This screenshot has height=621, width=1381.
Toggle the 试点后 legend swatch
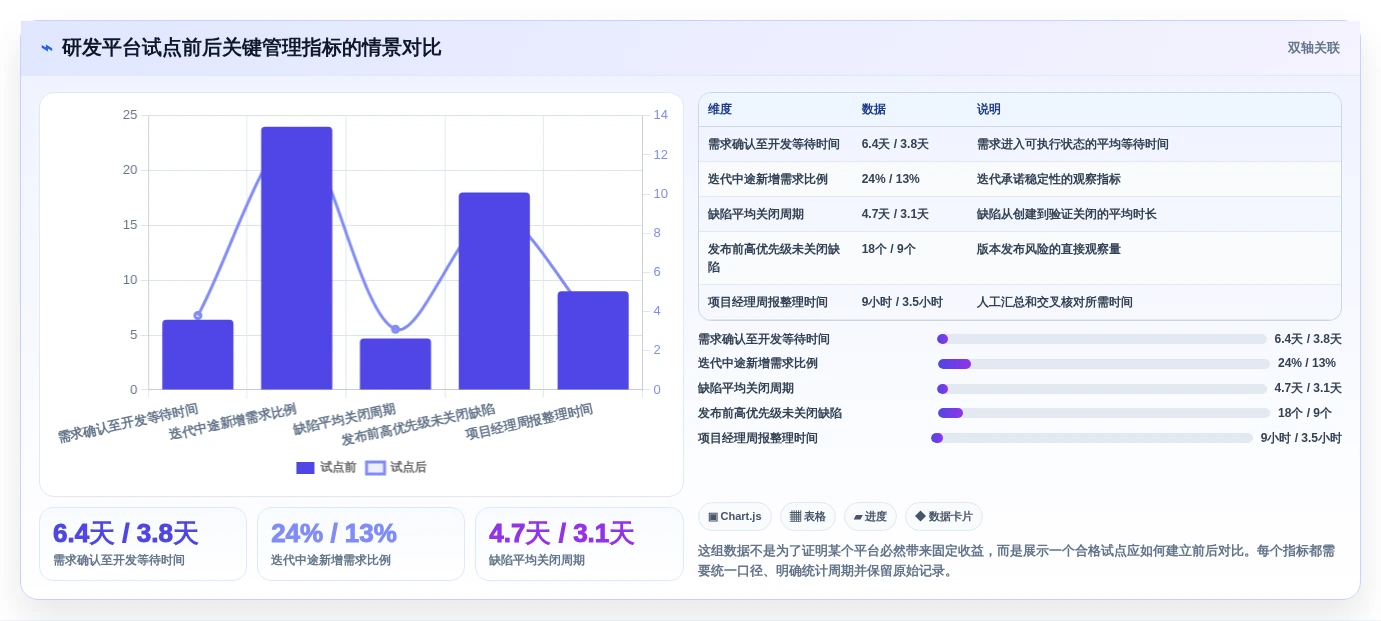click(375, 468)
